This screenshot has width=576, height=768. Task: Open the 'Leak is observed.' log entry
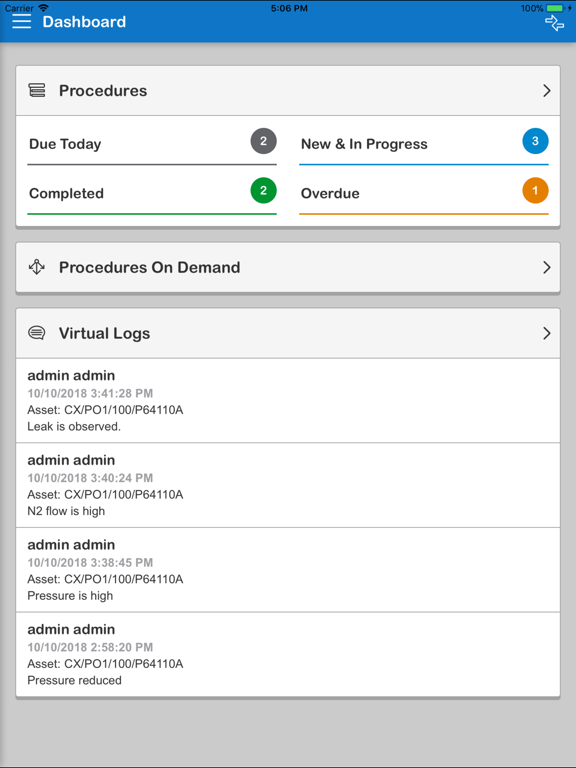pyautogui.click(x=288, y=401)
